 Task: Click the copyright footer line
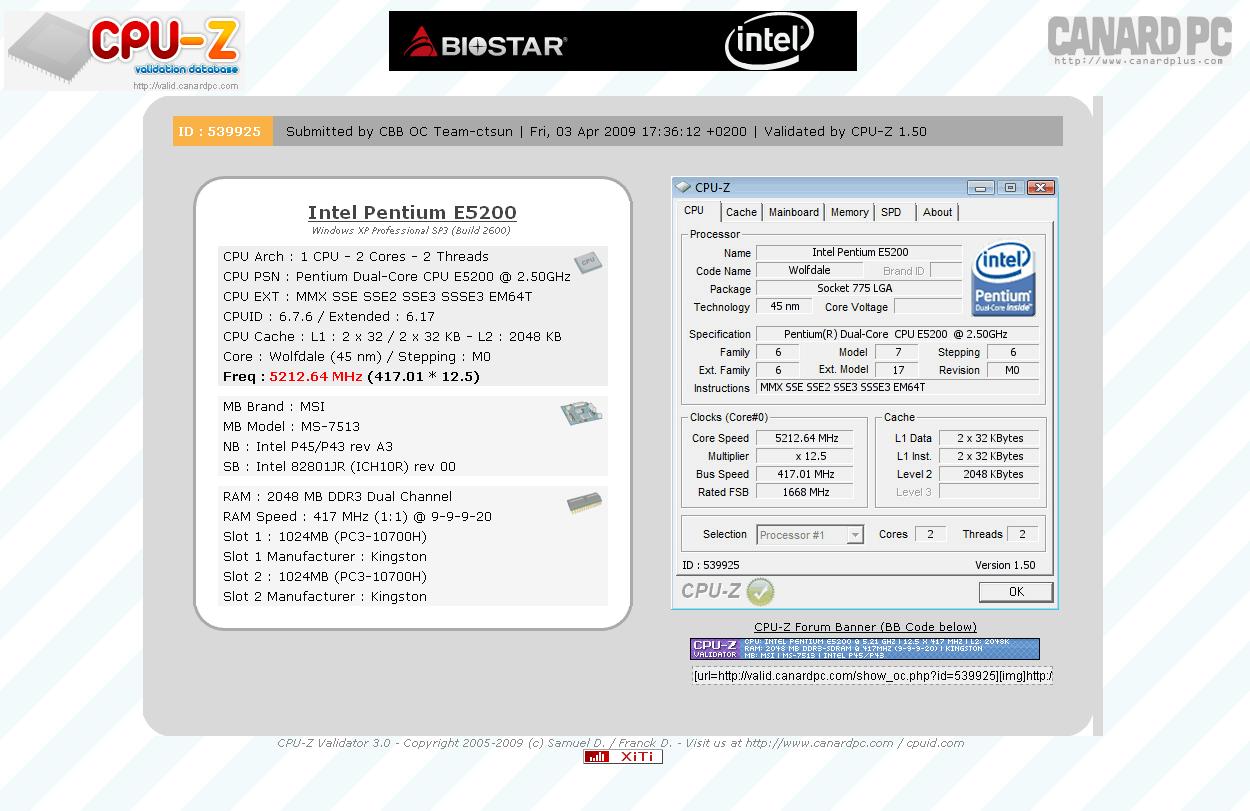coord(621,743)
